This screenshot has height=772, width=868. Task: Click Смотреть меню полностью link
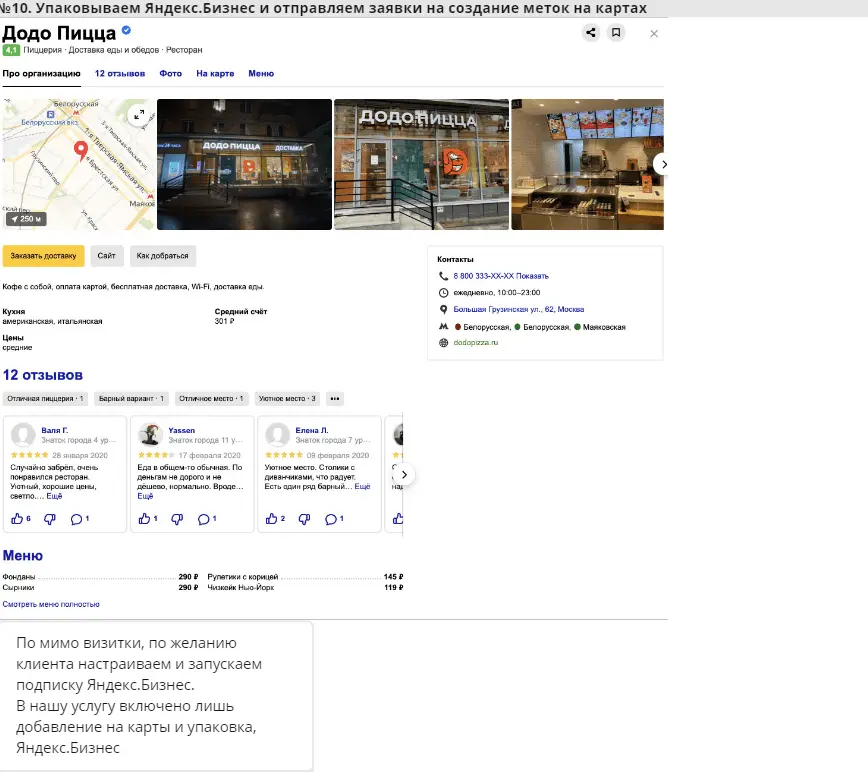[x=51, y=604]
